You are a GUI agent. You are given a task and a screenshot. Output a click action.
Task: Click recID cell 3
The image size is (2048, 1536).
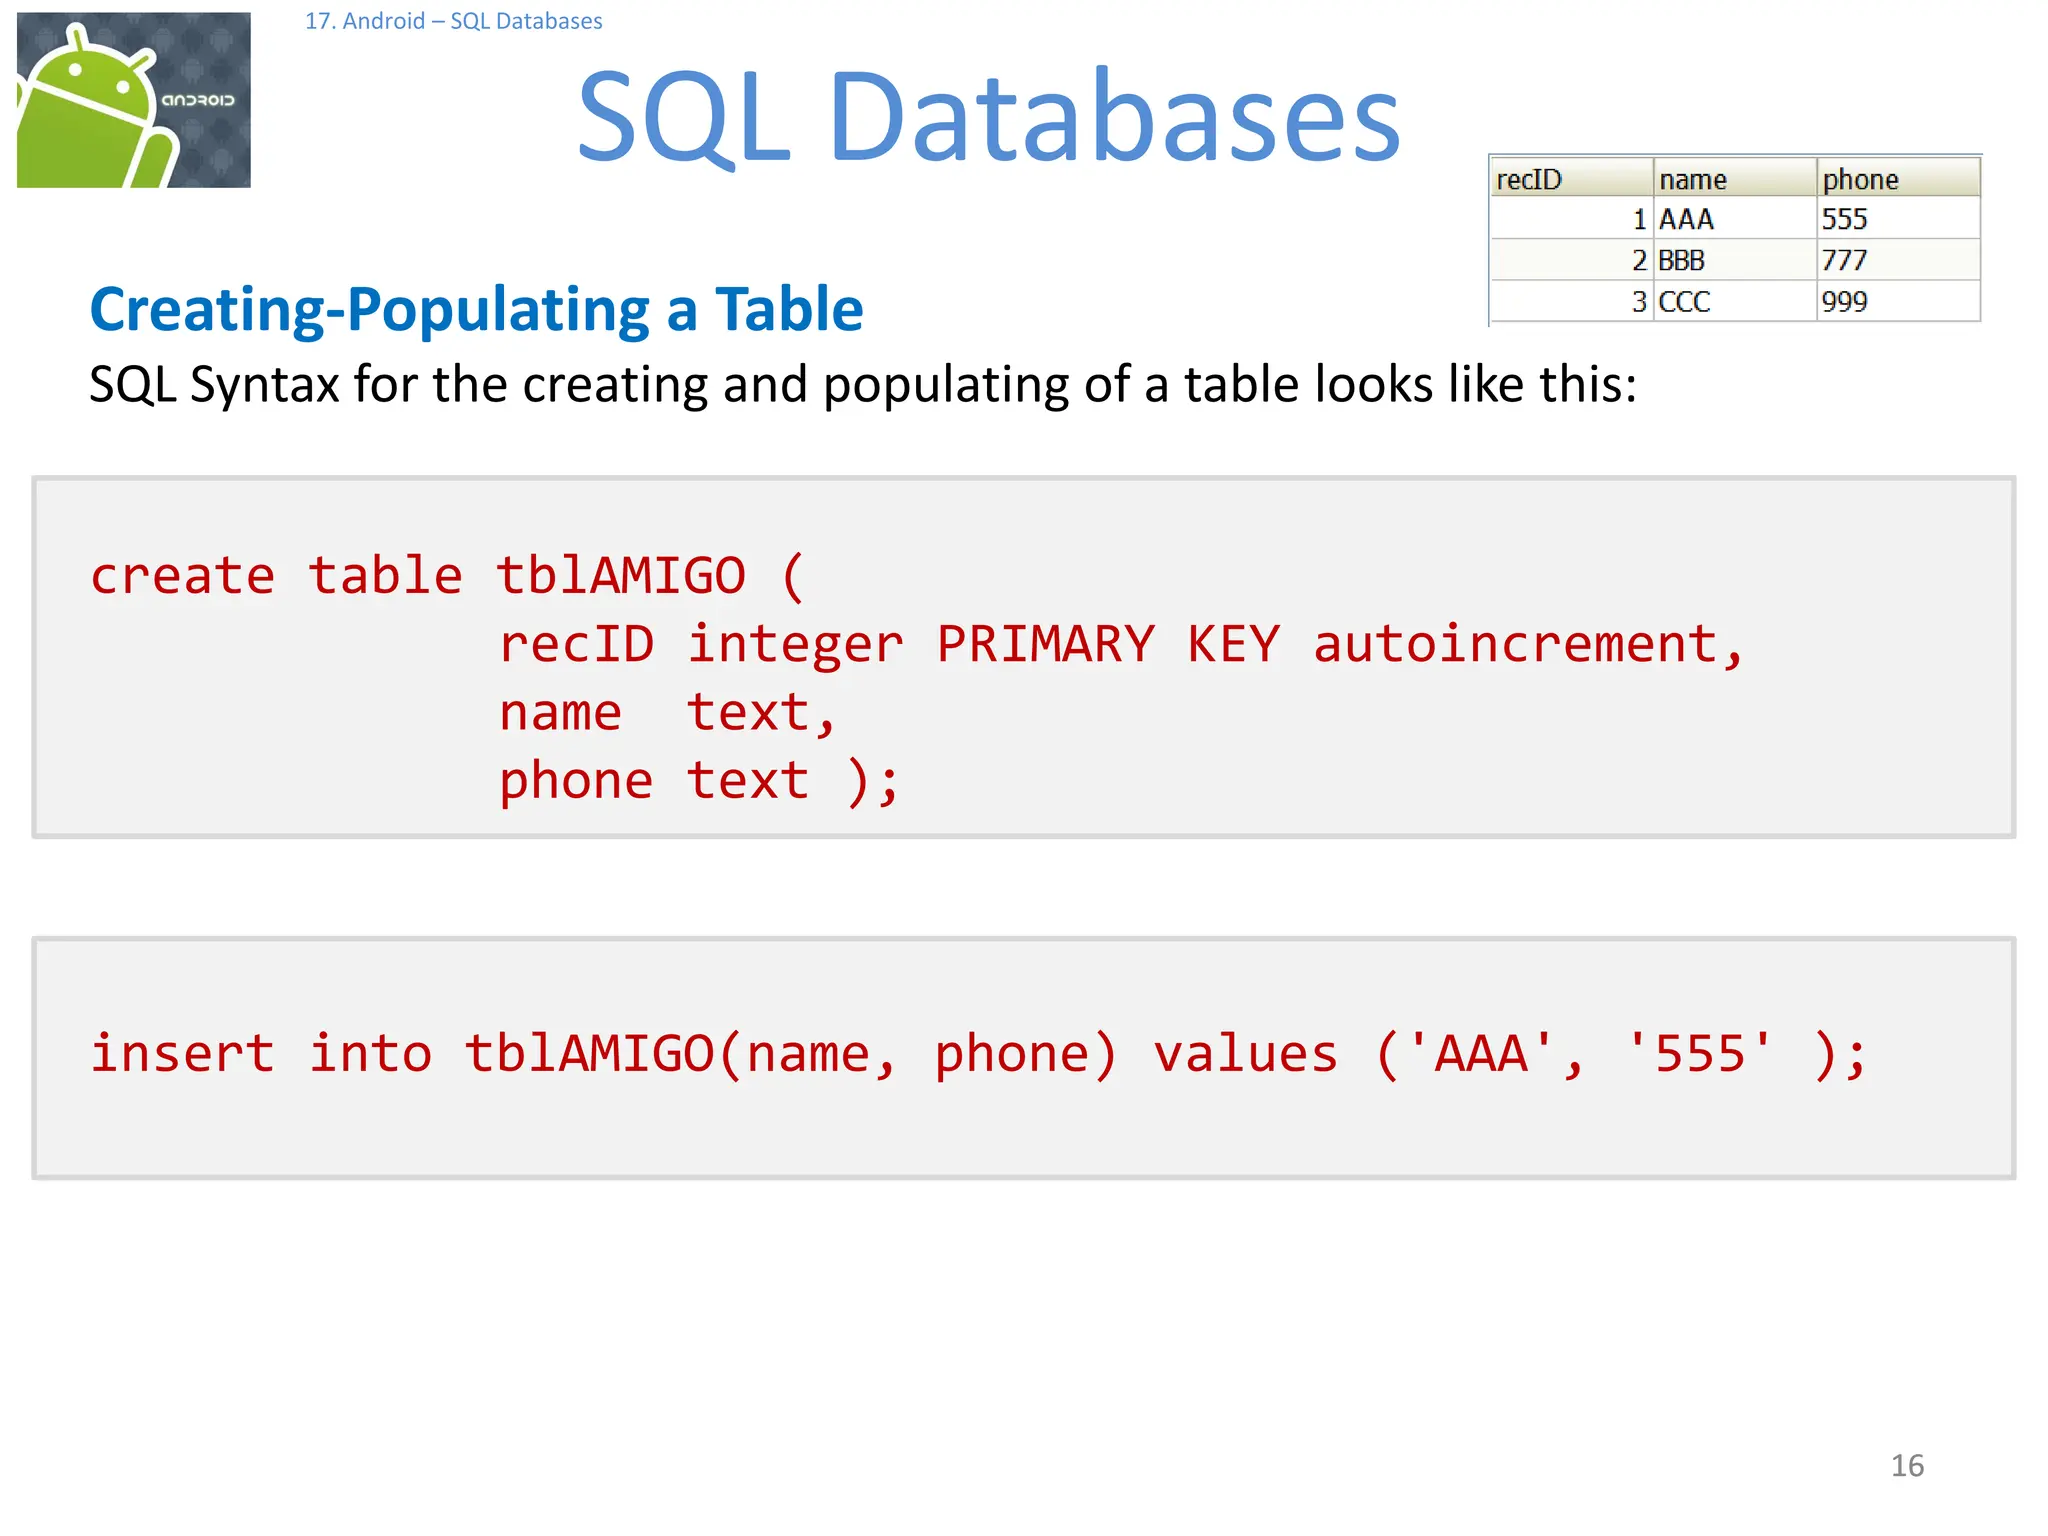click(x=1571, y=301)
